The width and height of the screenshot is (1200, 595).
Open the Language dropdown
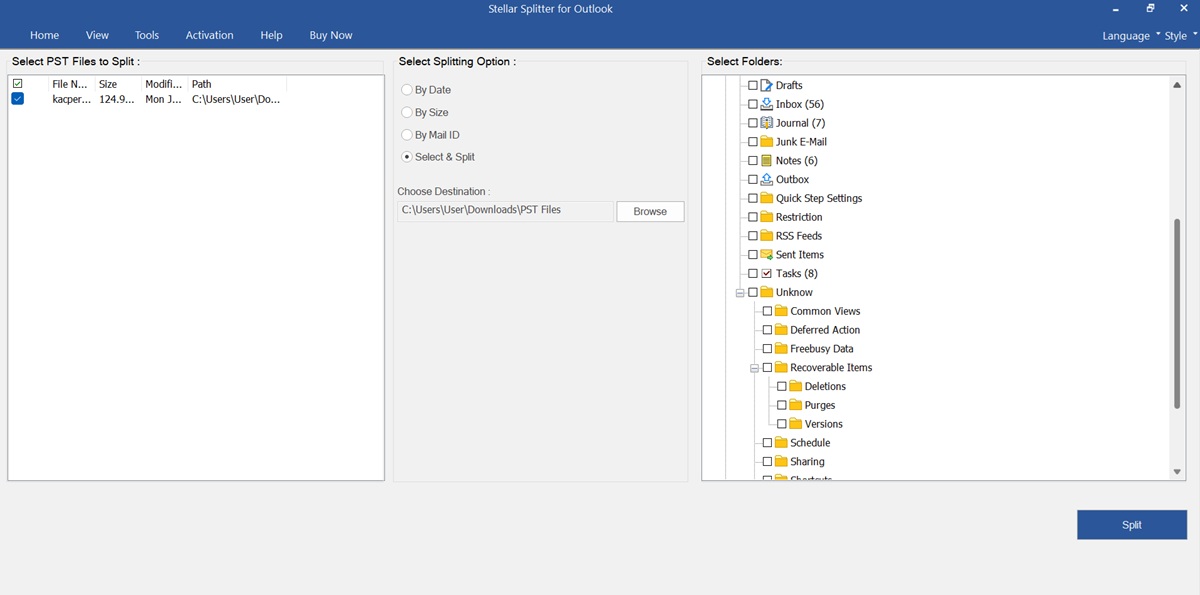pyautogui.click(x=1131, y=36)
